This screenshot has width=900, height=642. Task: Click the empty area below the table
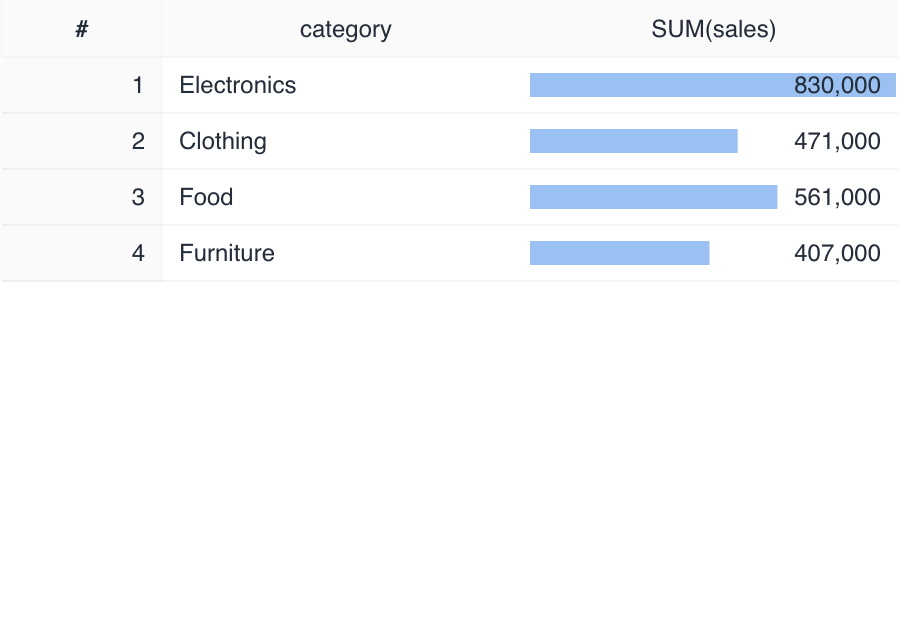tap(450, 460)
